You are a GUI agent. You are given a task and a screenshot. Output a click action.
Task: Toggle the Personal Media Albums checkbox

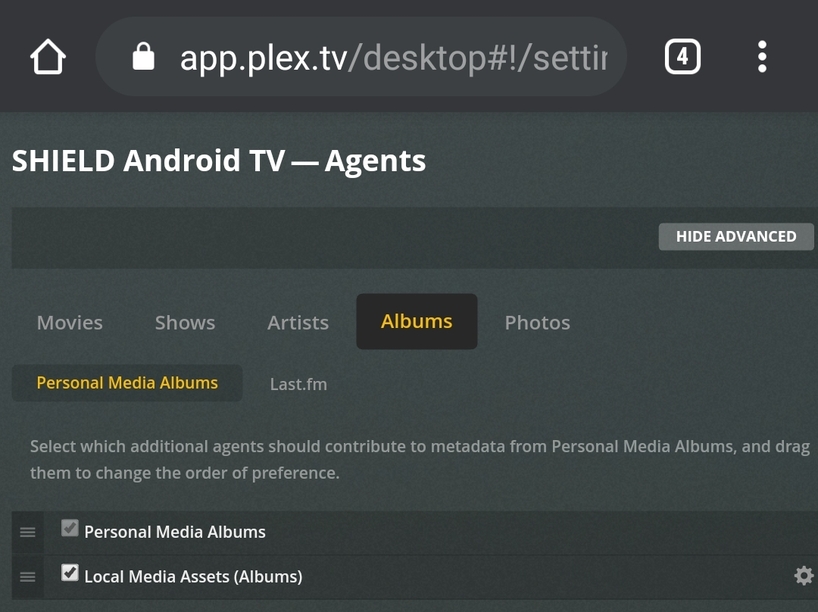click(x=70, y=529)
